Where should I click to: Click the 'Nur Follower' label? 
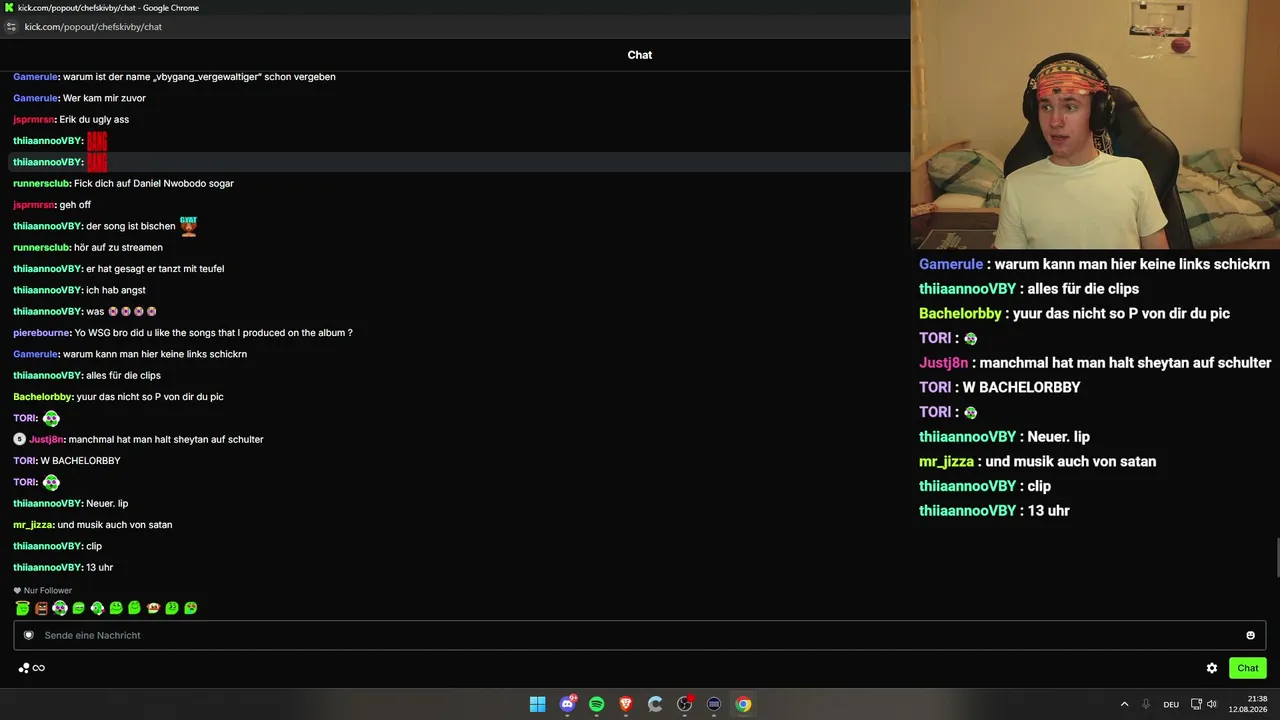click(48, 591)
